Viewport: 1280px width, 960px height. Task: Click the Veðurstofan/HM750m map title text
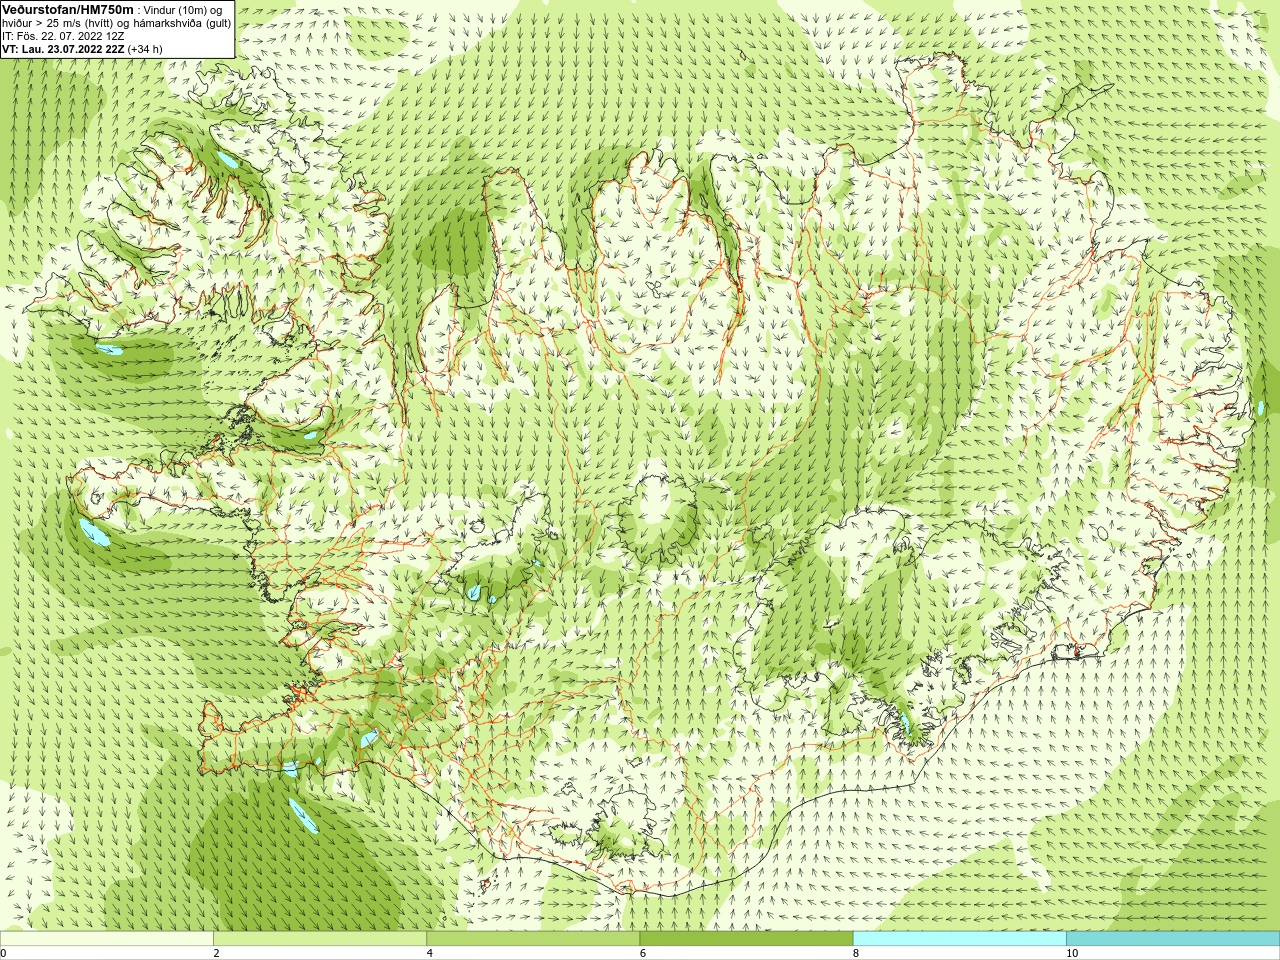(x=68, y=9)
